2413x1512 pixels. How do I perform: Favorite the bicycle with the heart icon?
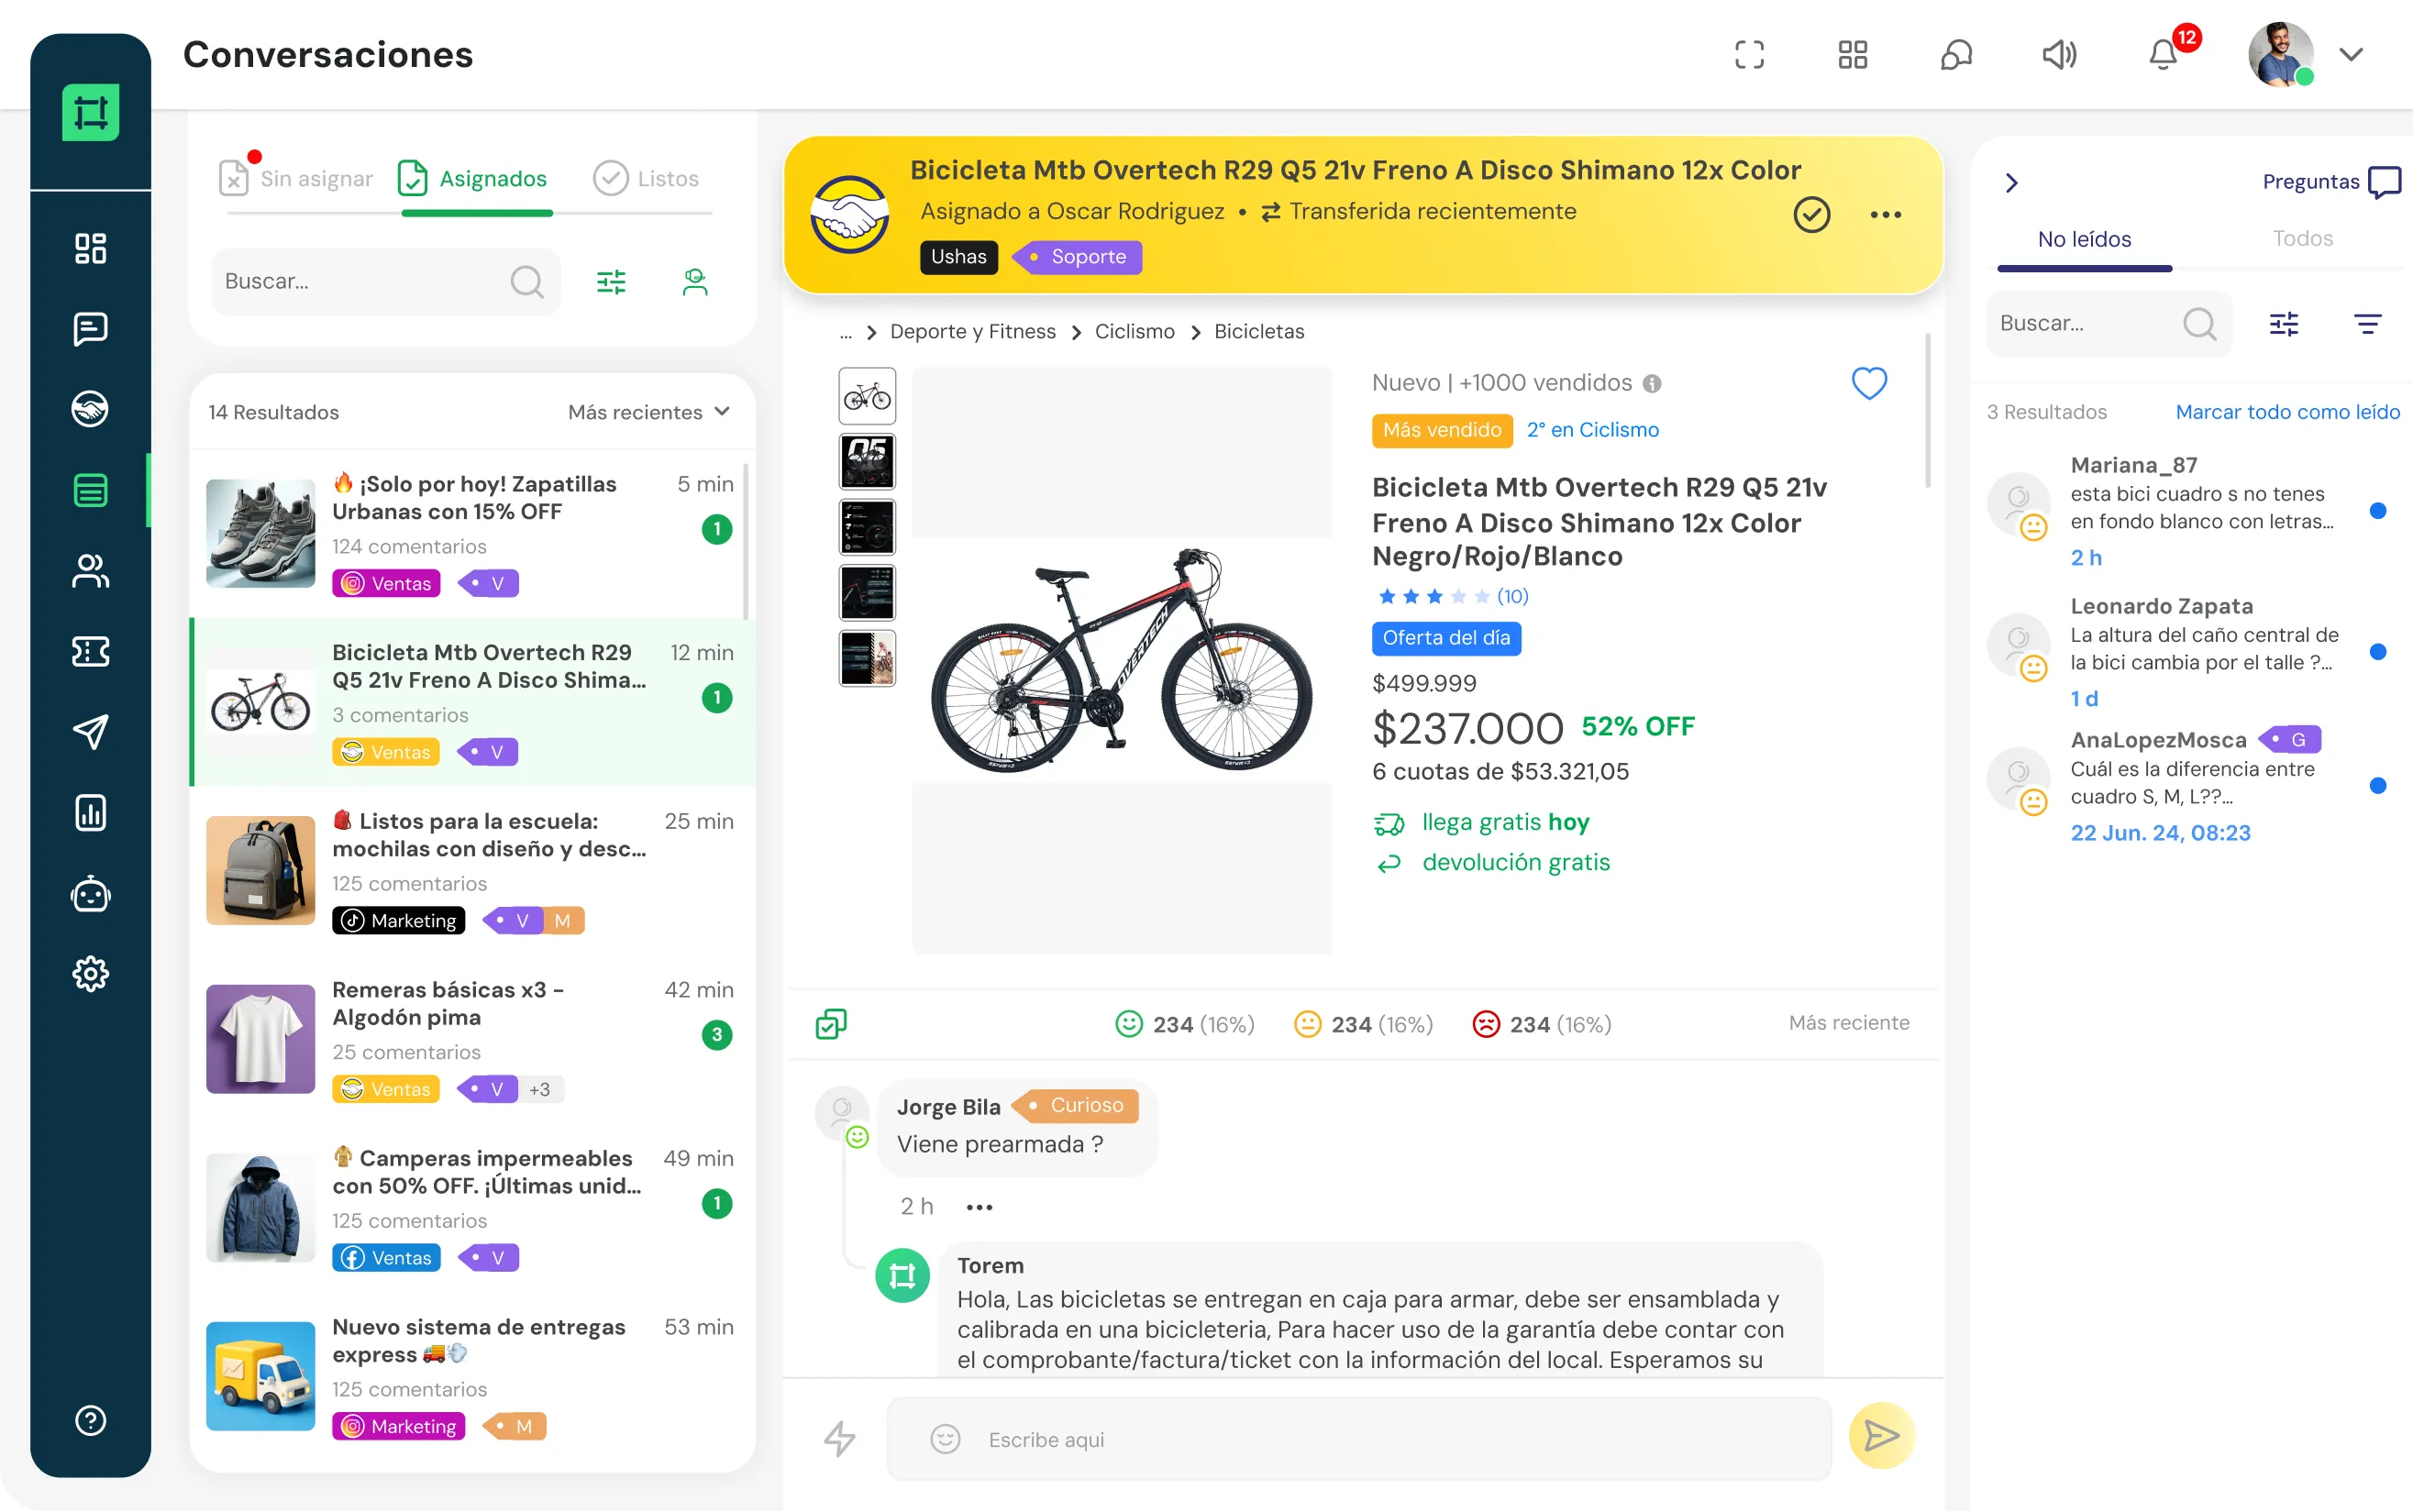point(1869,383)
